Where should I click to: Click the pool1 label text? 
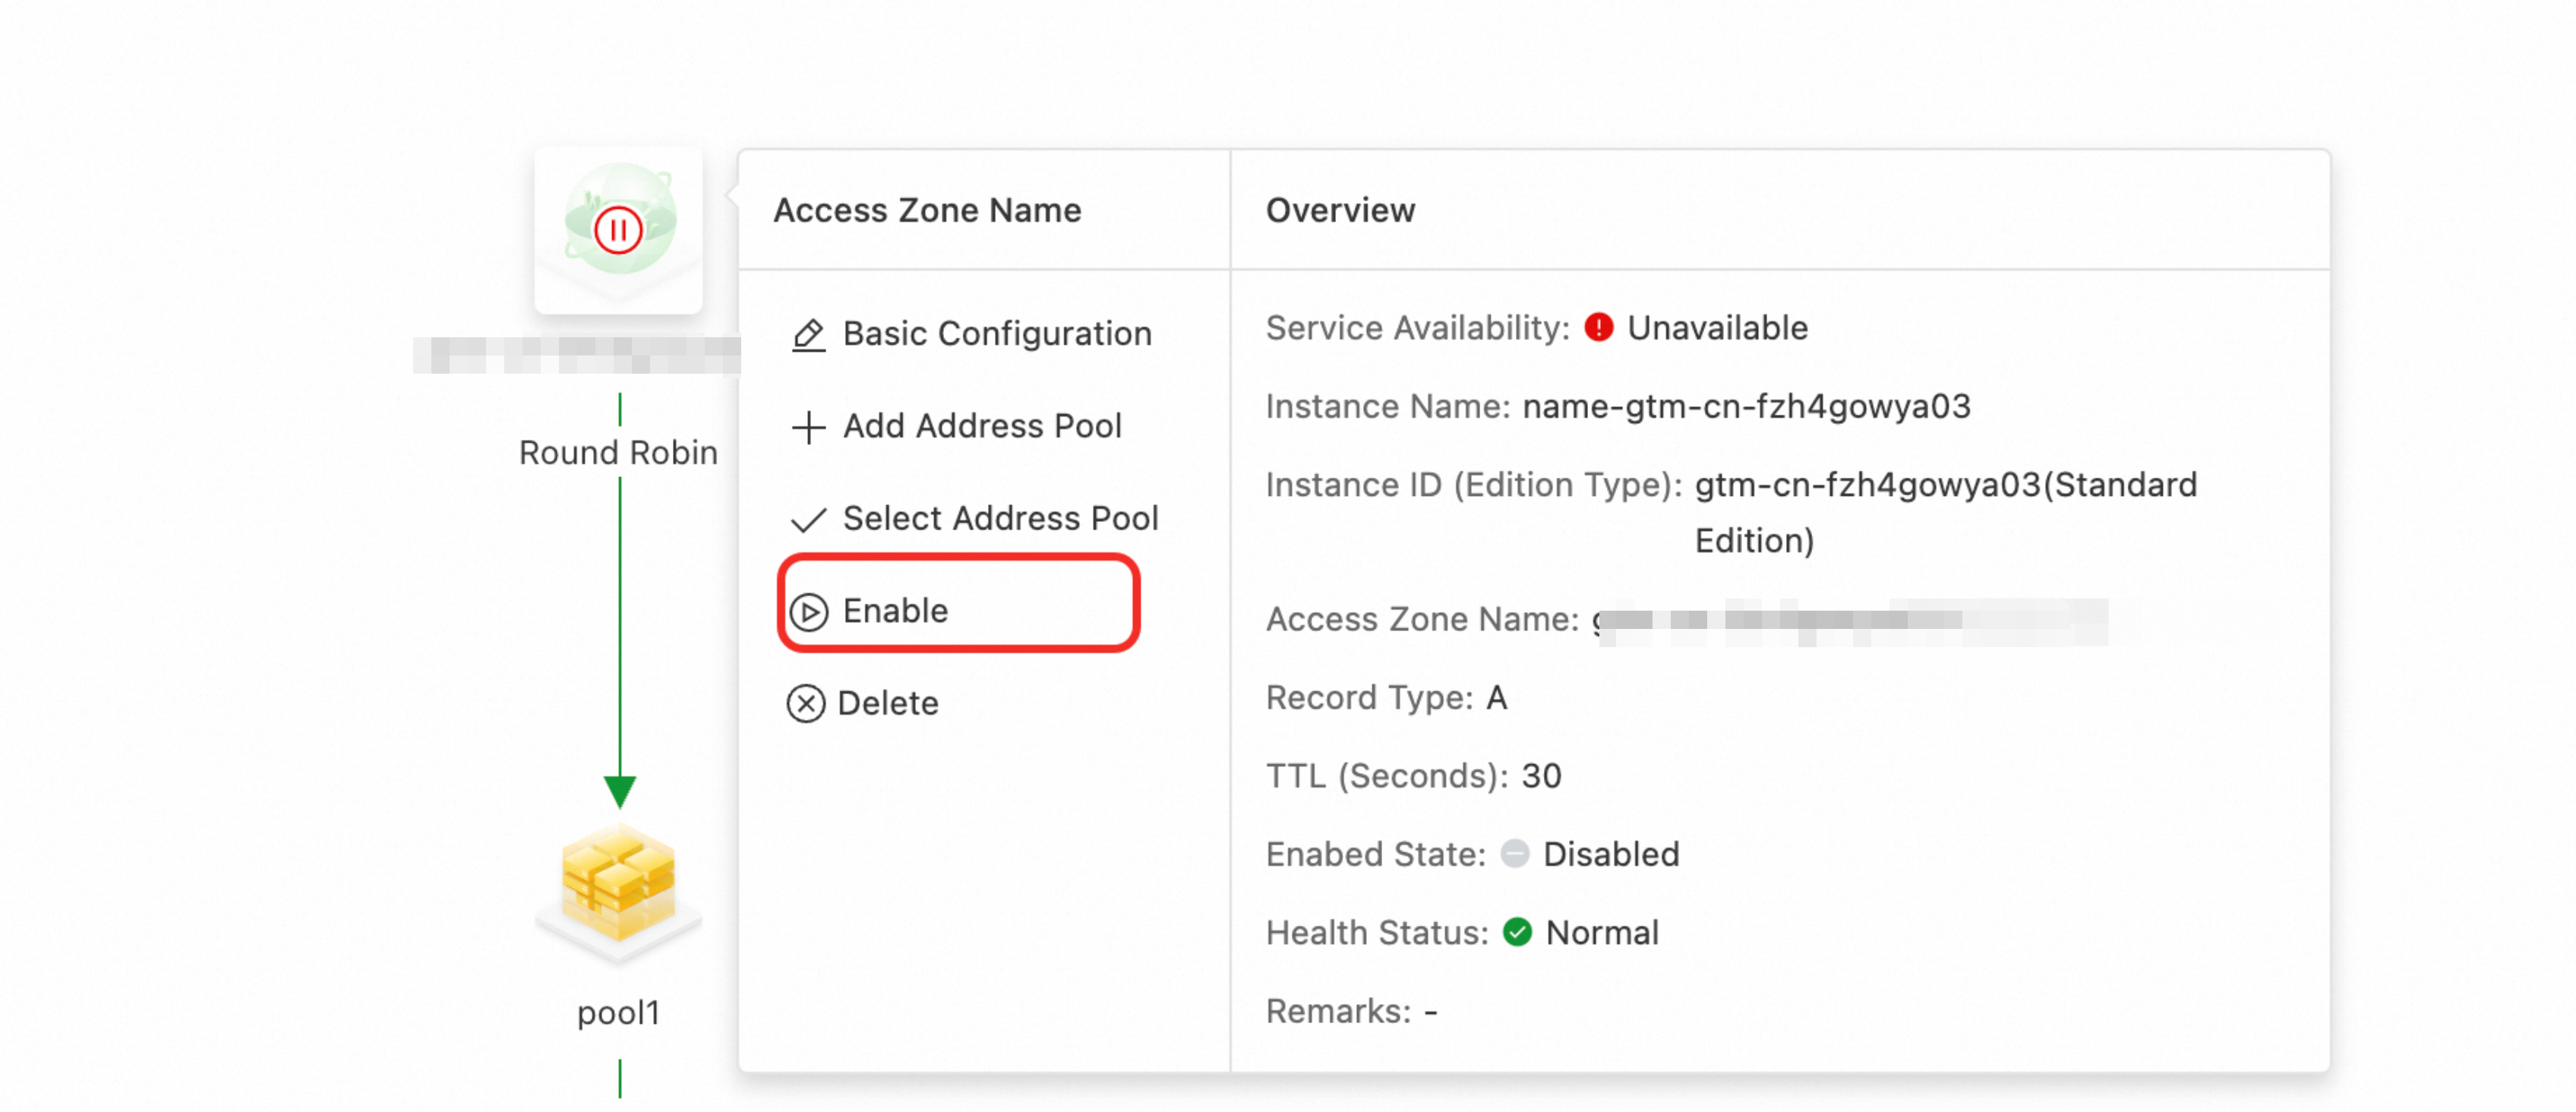pyautogui.click(x=618, y=1012)
